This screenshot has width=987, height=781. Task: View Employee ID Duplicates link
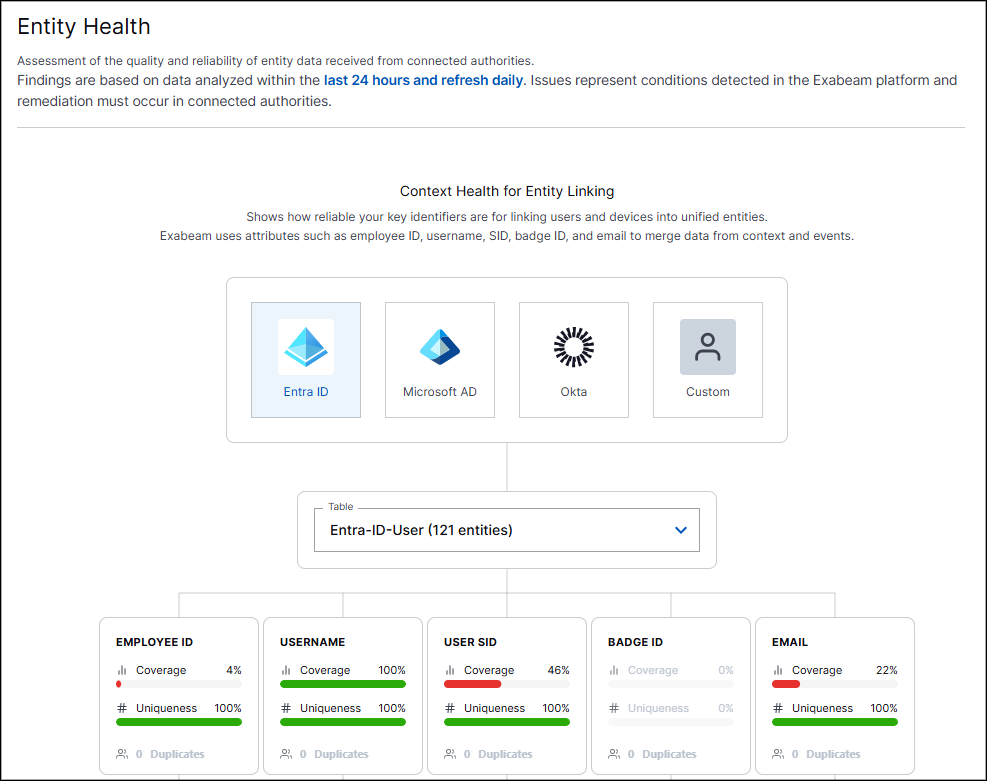(177, 754)
